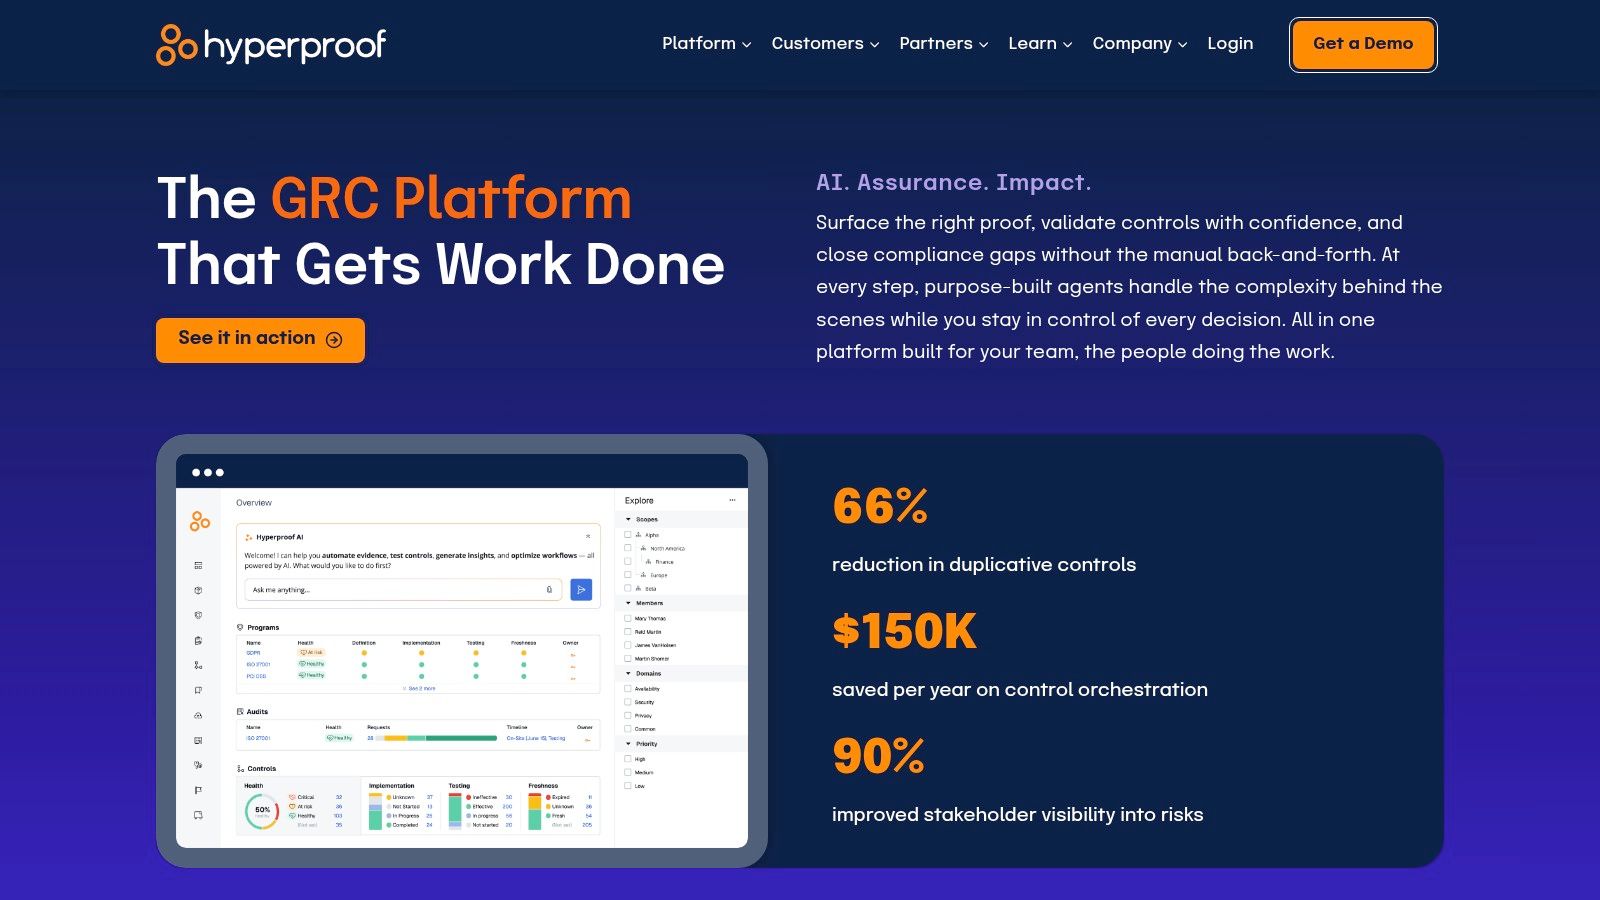Collapse the Domains section in Explore

[629, 673]
